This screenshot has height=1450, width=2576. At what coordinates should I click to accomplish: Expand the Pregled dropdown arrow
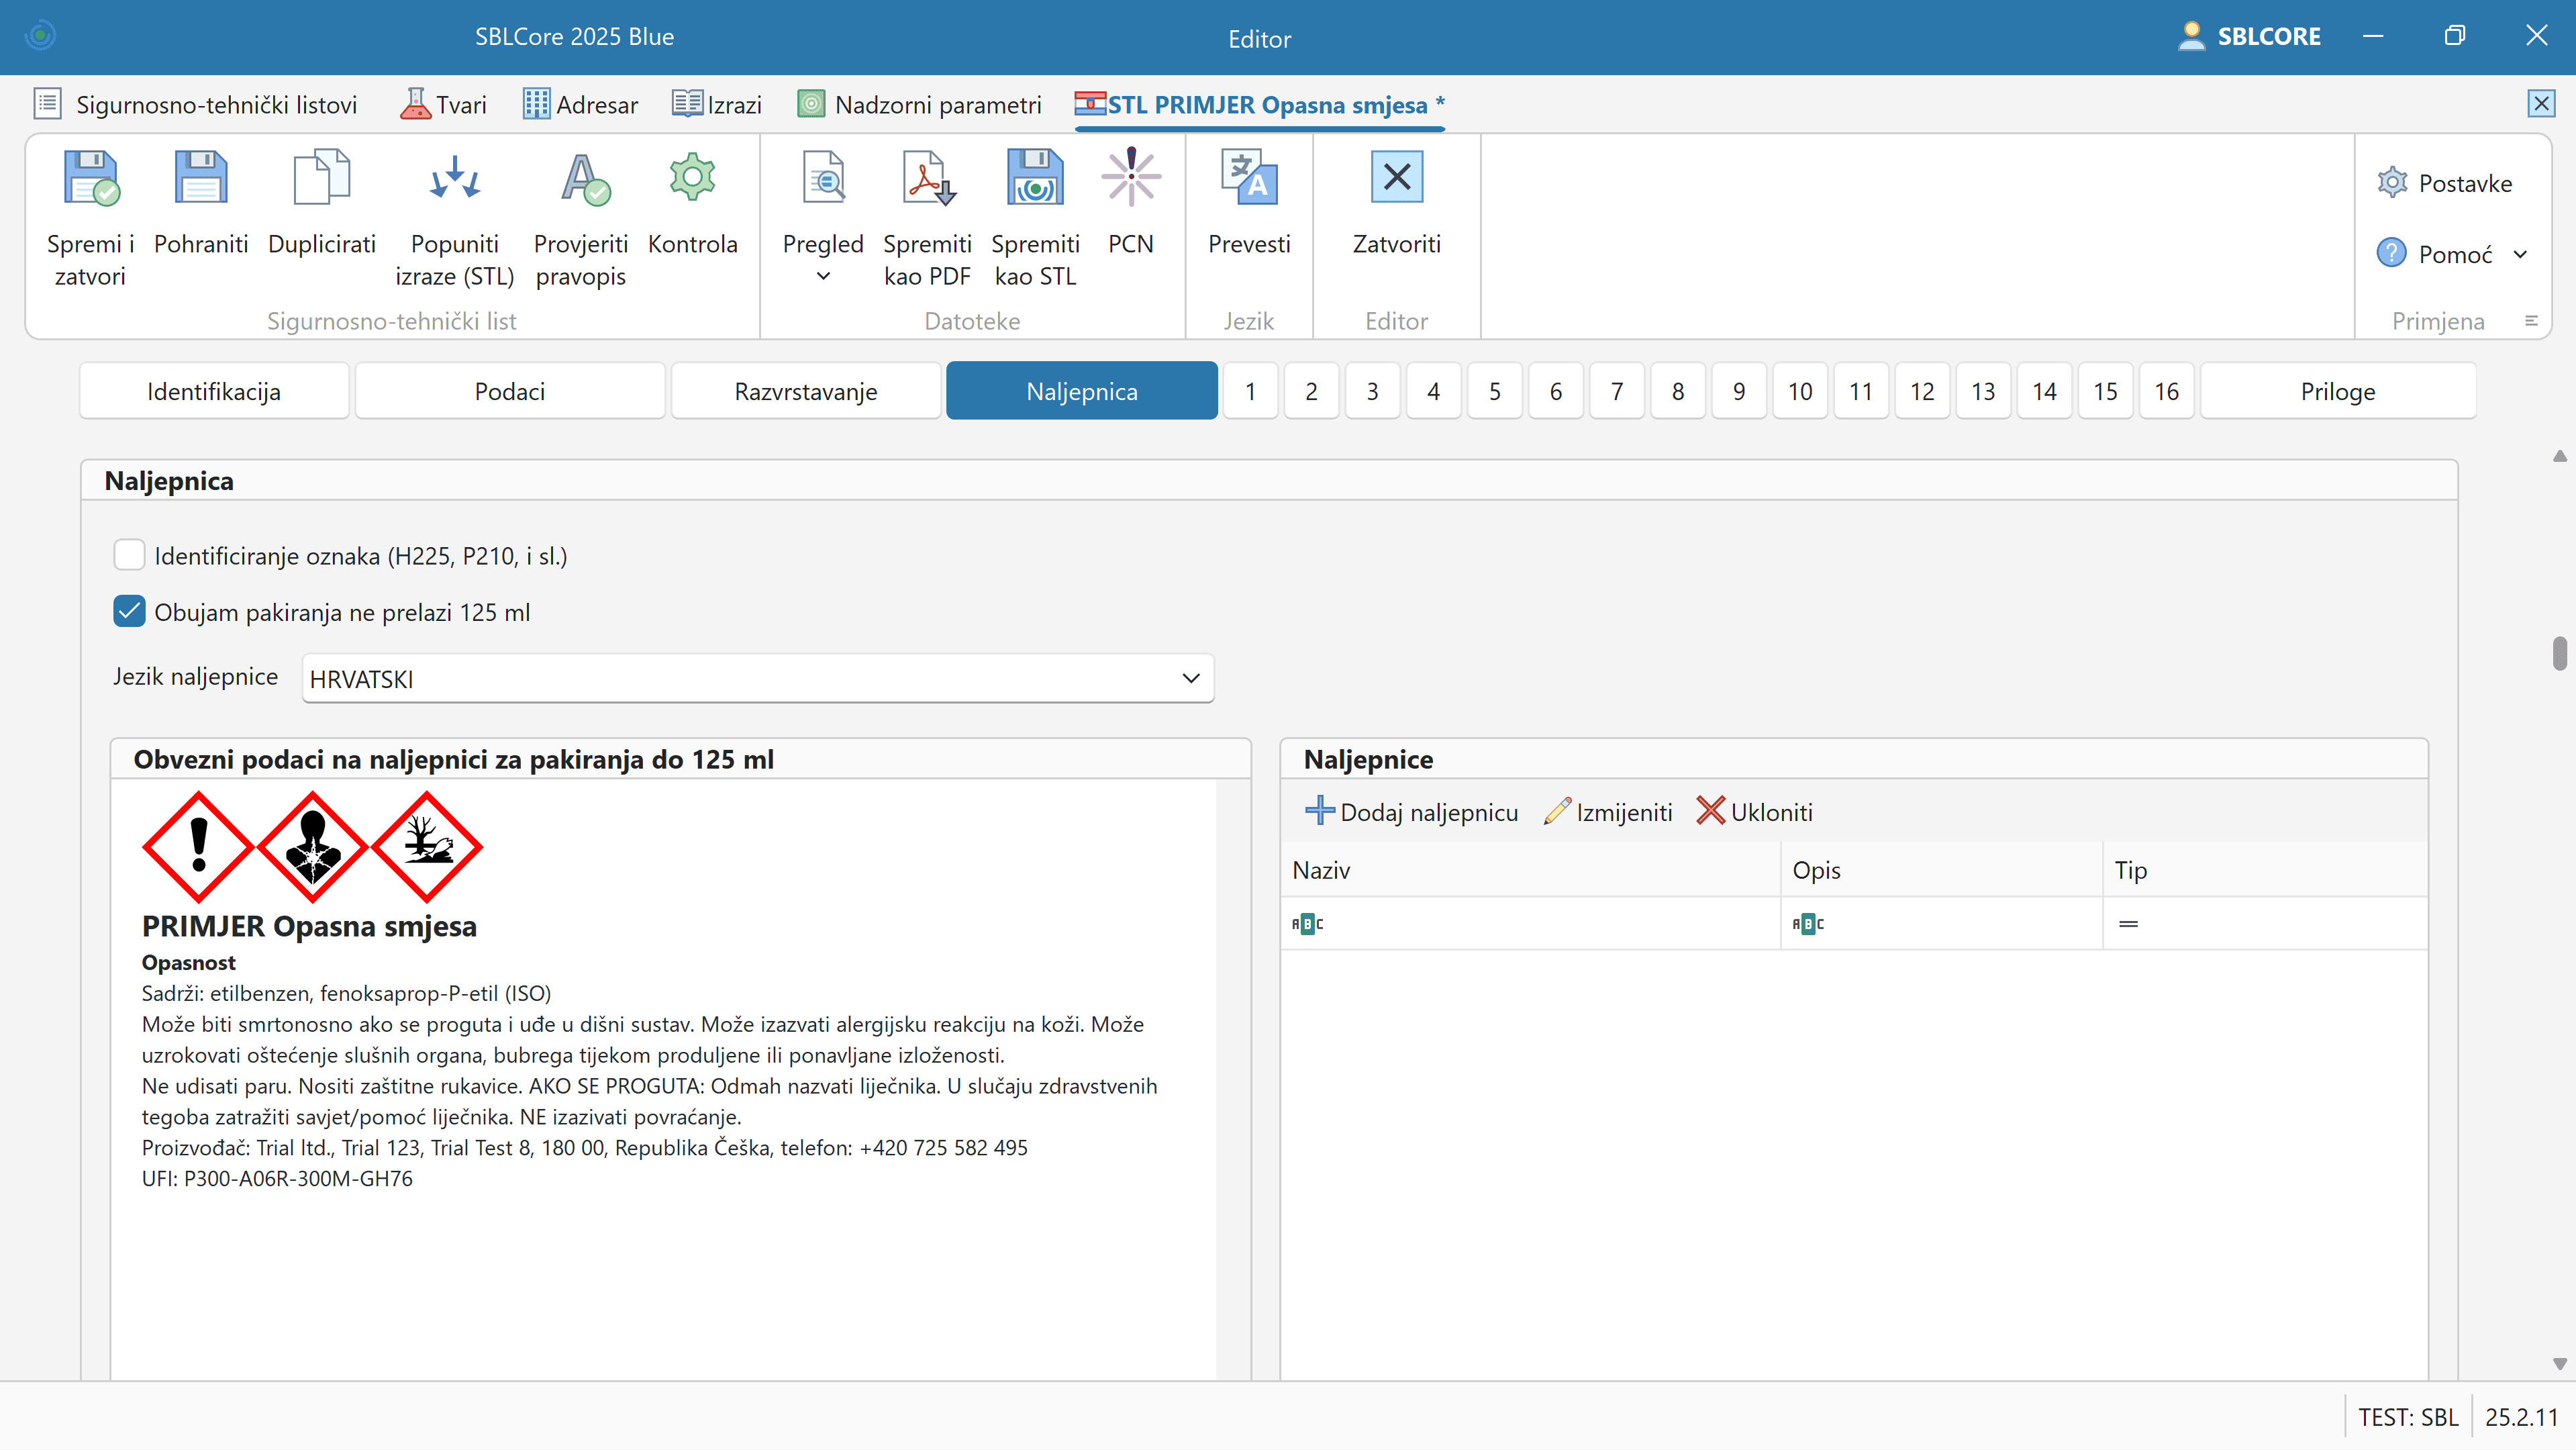[x=822, y=277]
